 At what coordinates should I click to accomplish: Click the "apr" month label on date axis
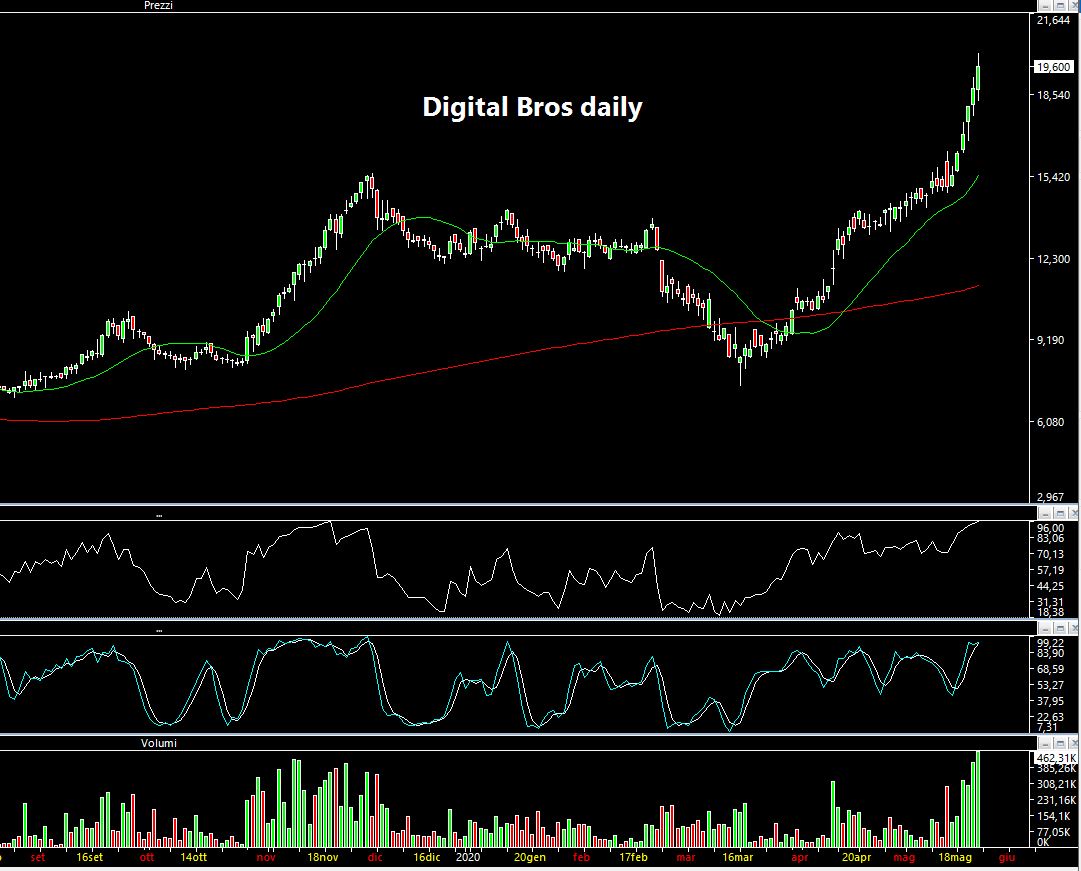coord(800,857)
